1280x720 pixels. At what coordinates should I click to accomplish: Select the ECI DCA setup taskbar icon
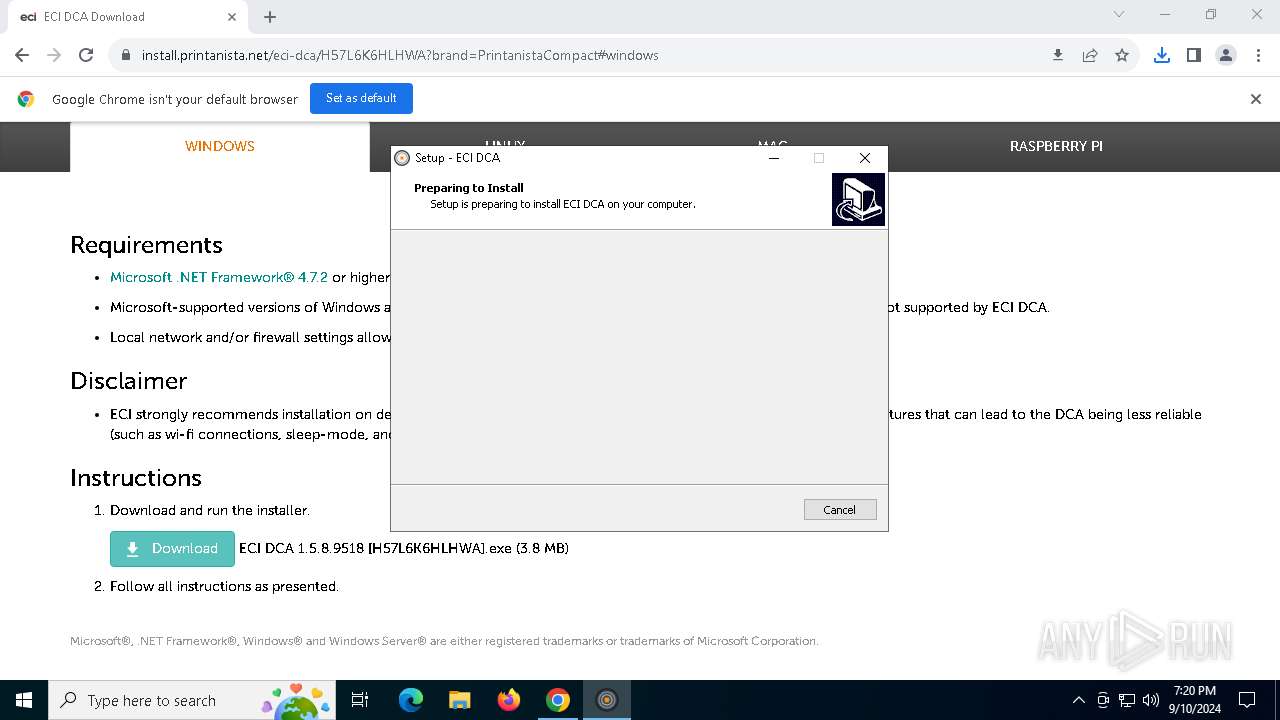click(607, 700)
